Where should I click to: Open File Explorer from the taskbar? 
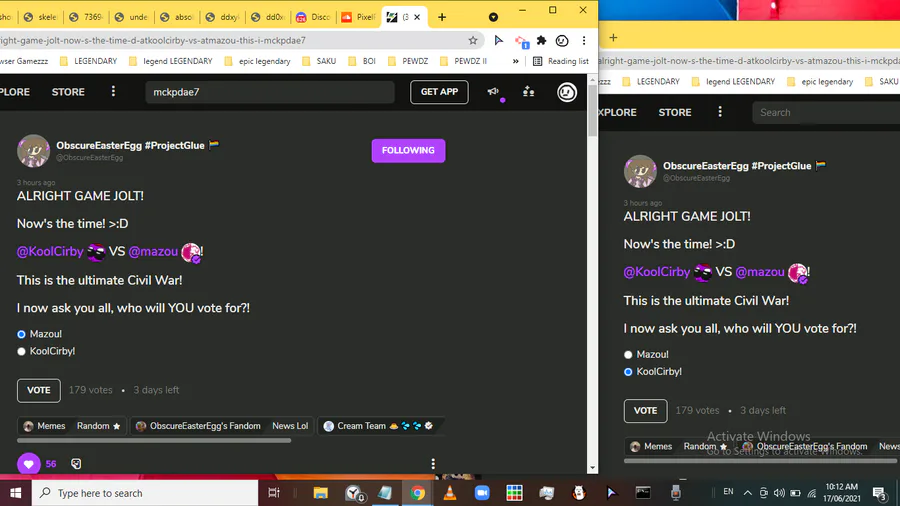(320, 493)
